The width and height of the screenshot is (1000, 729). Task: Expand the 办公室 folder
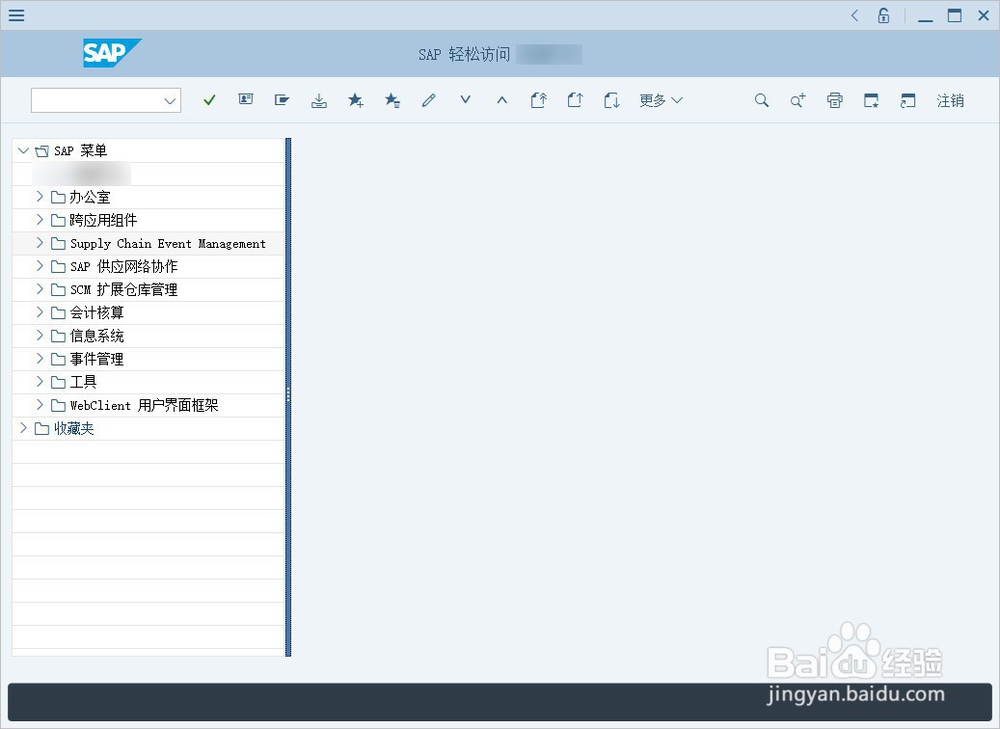(40, 196)
